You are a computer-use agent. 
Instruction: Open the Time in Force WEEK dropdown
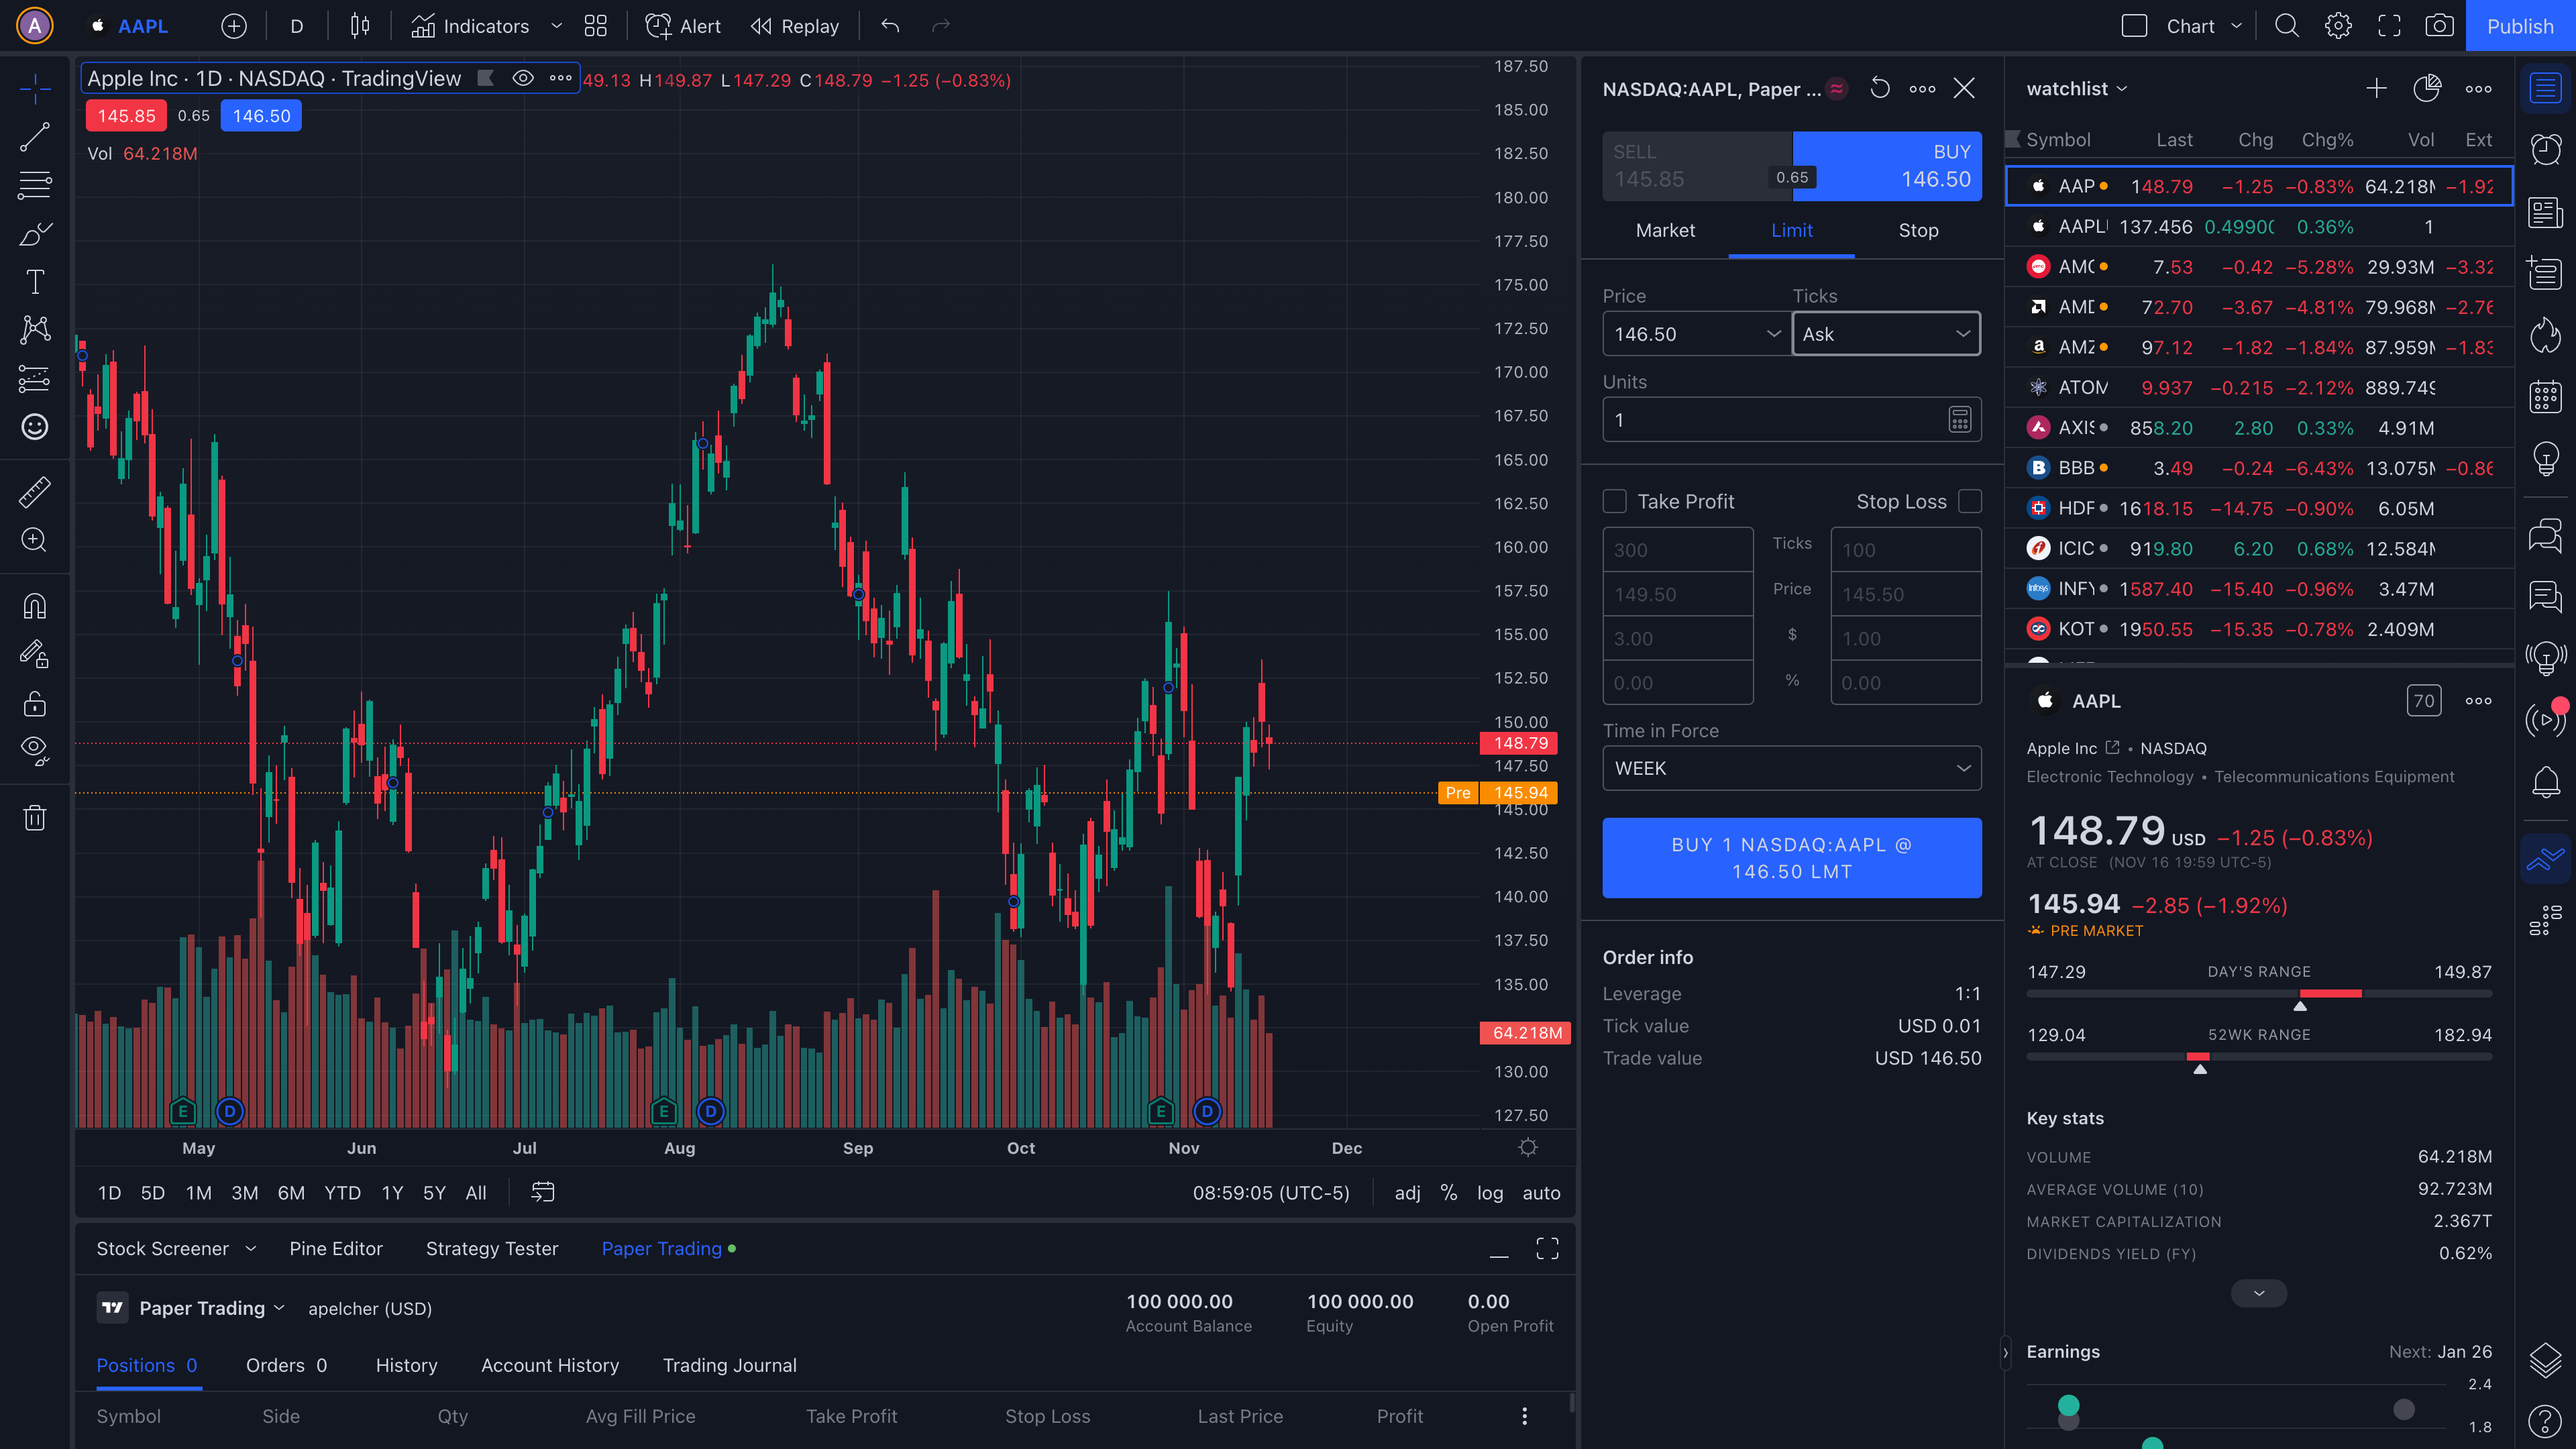point(1791,768)
